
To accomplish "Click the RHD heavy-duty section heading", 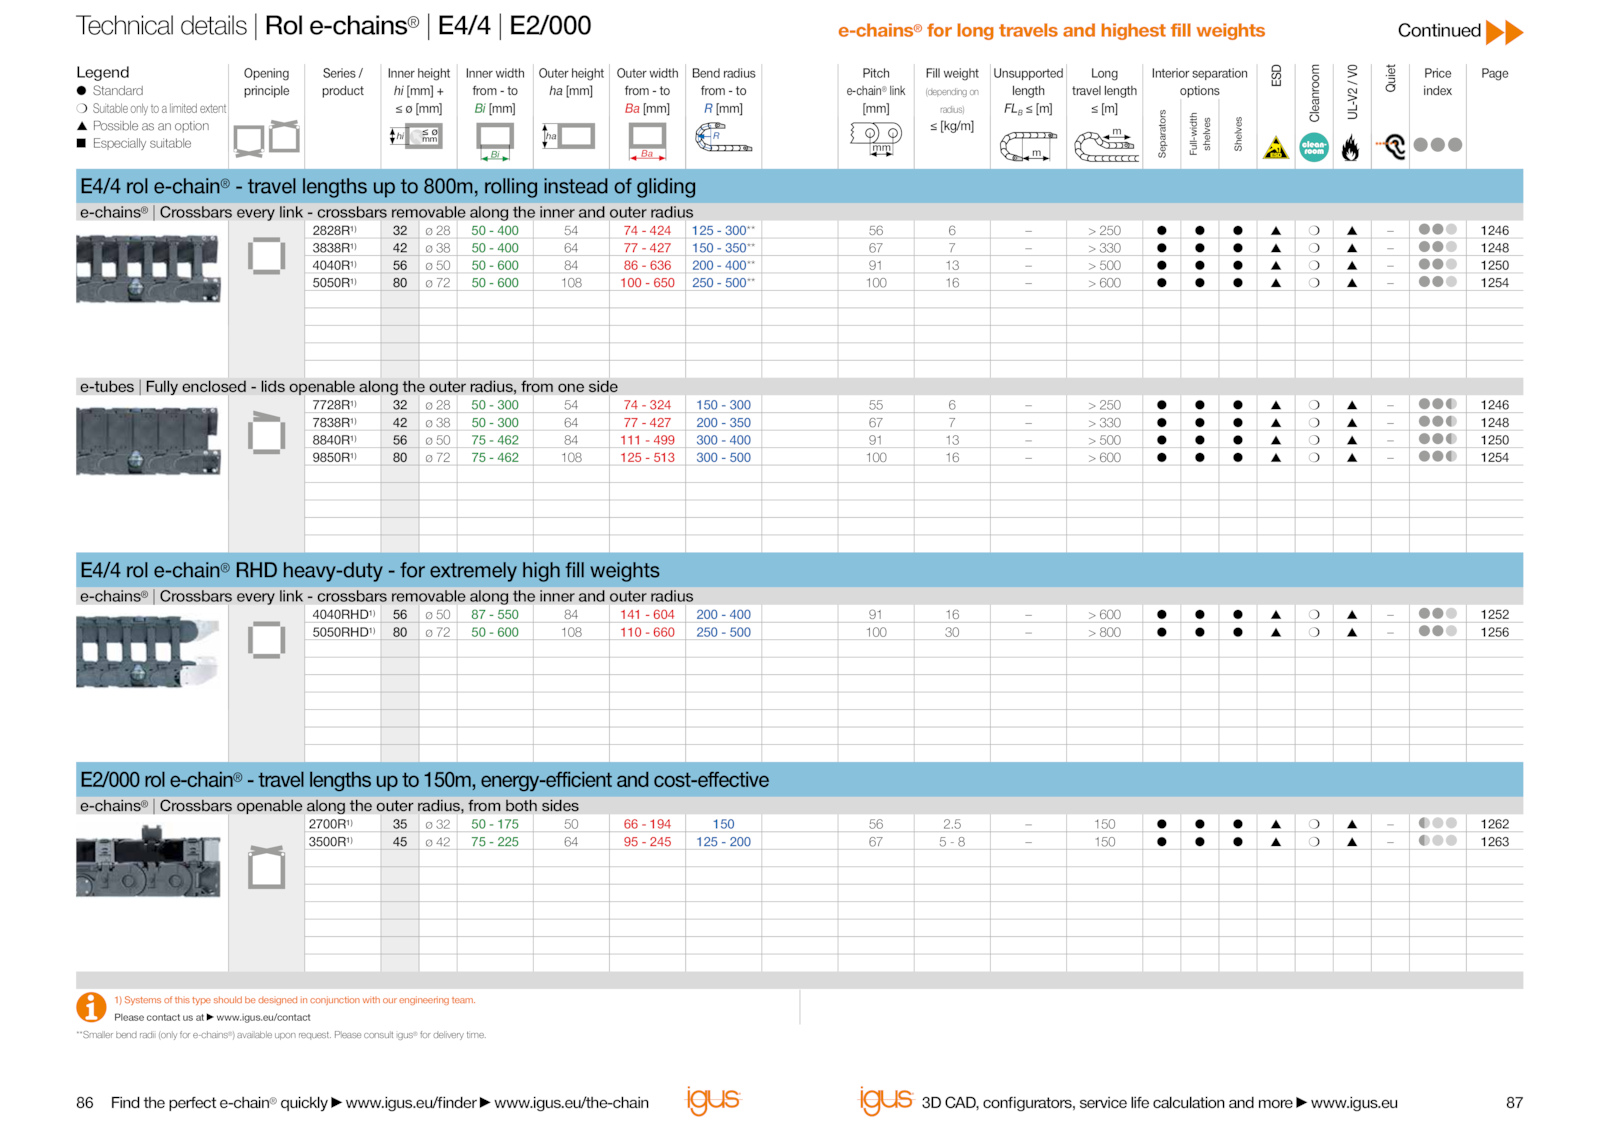I will pyautogui.click(x=370, y=570).
